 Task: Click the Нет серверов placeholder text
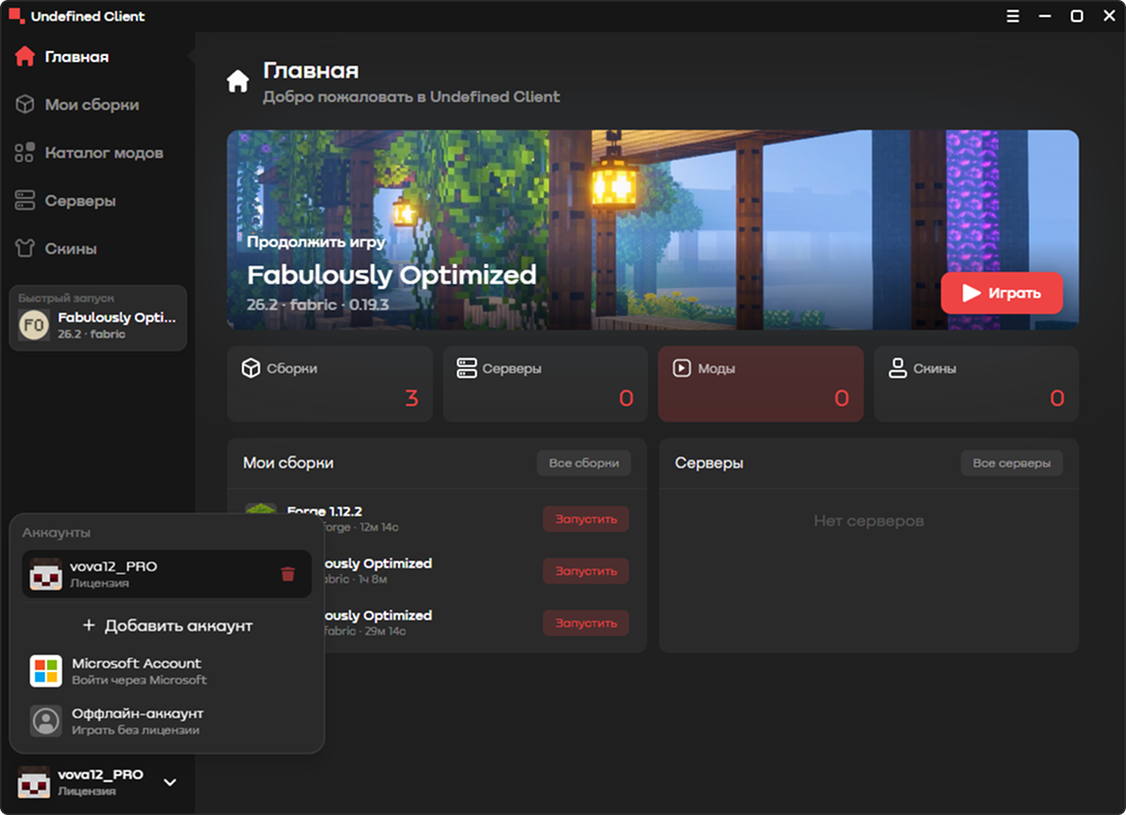(x=869, y=521)
